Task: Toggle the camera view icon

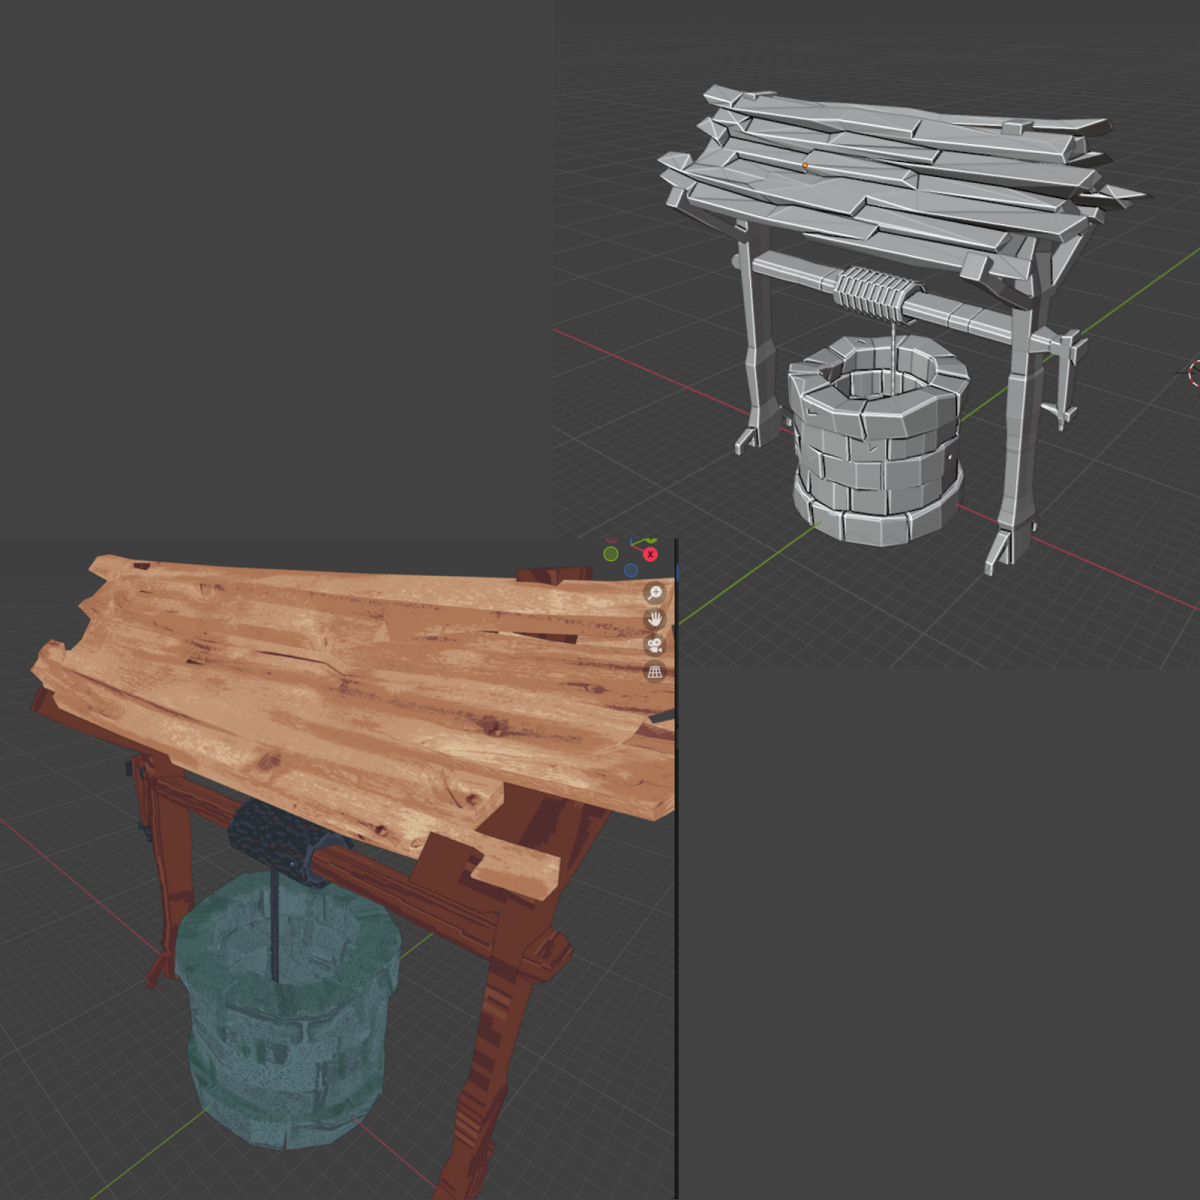Action: pyautogui.click(x=654, y=645)
